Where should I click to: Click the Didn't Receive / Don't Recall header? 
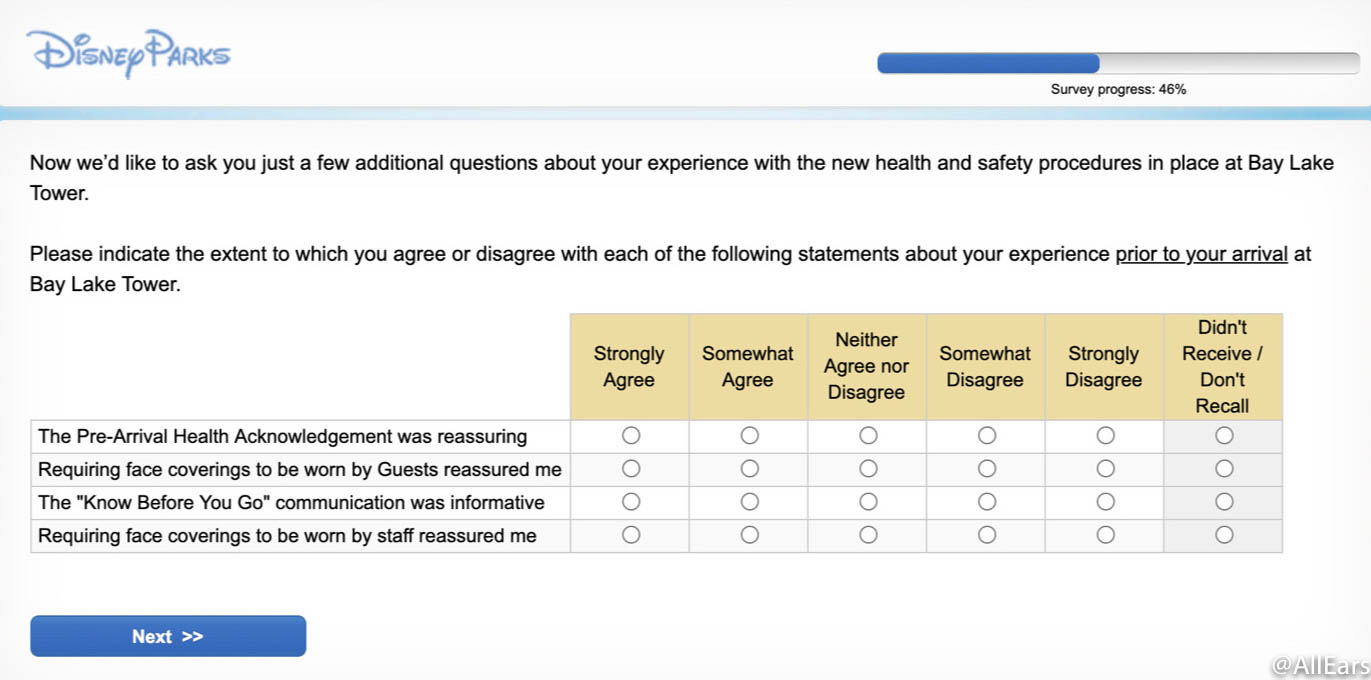1222,367
